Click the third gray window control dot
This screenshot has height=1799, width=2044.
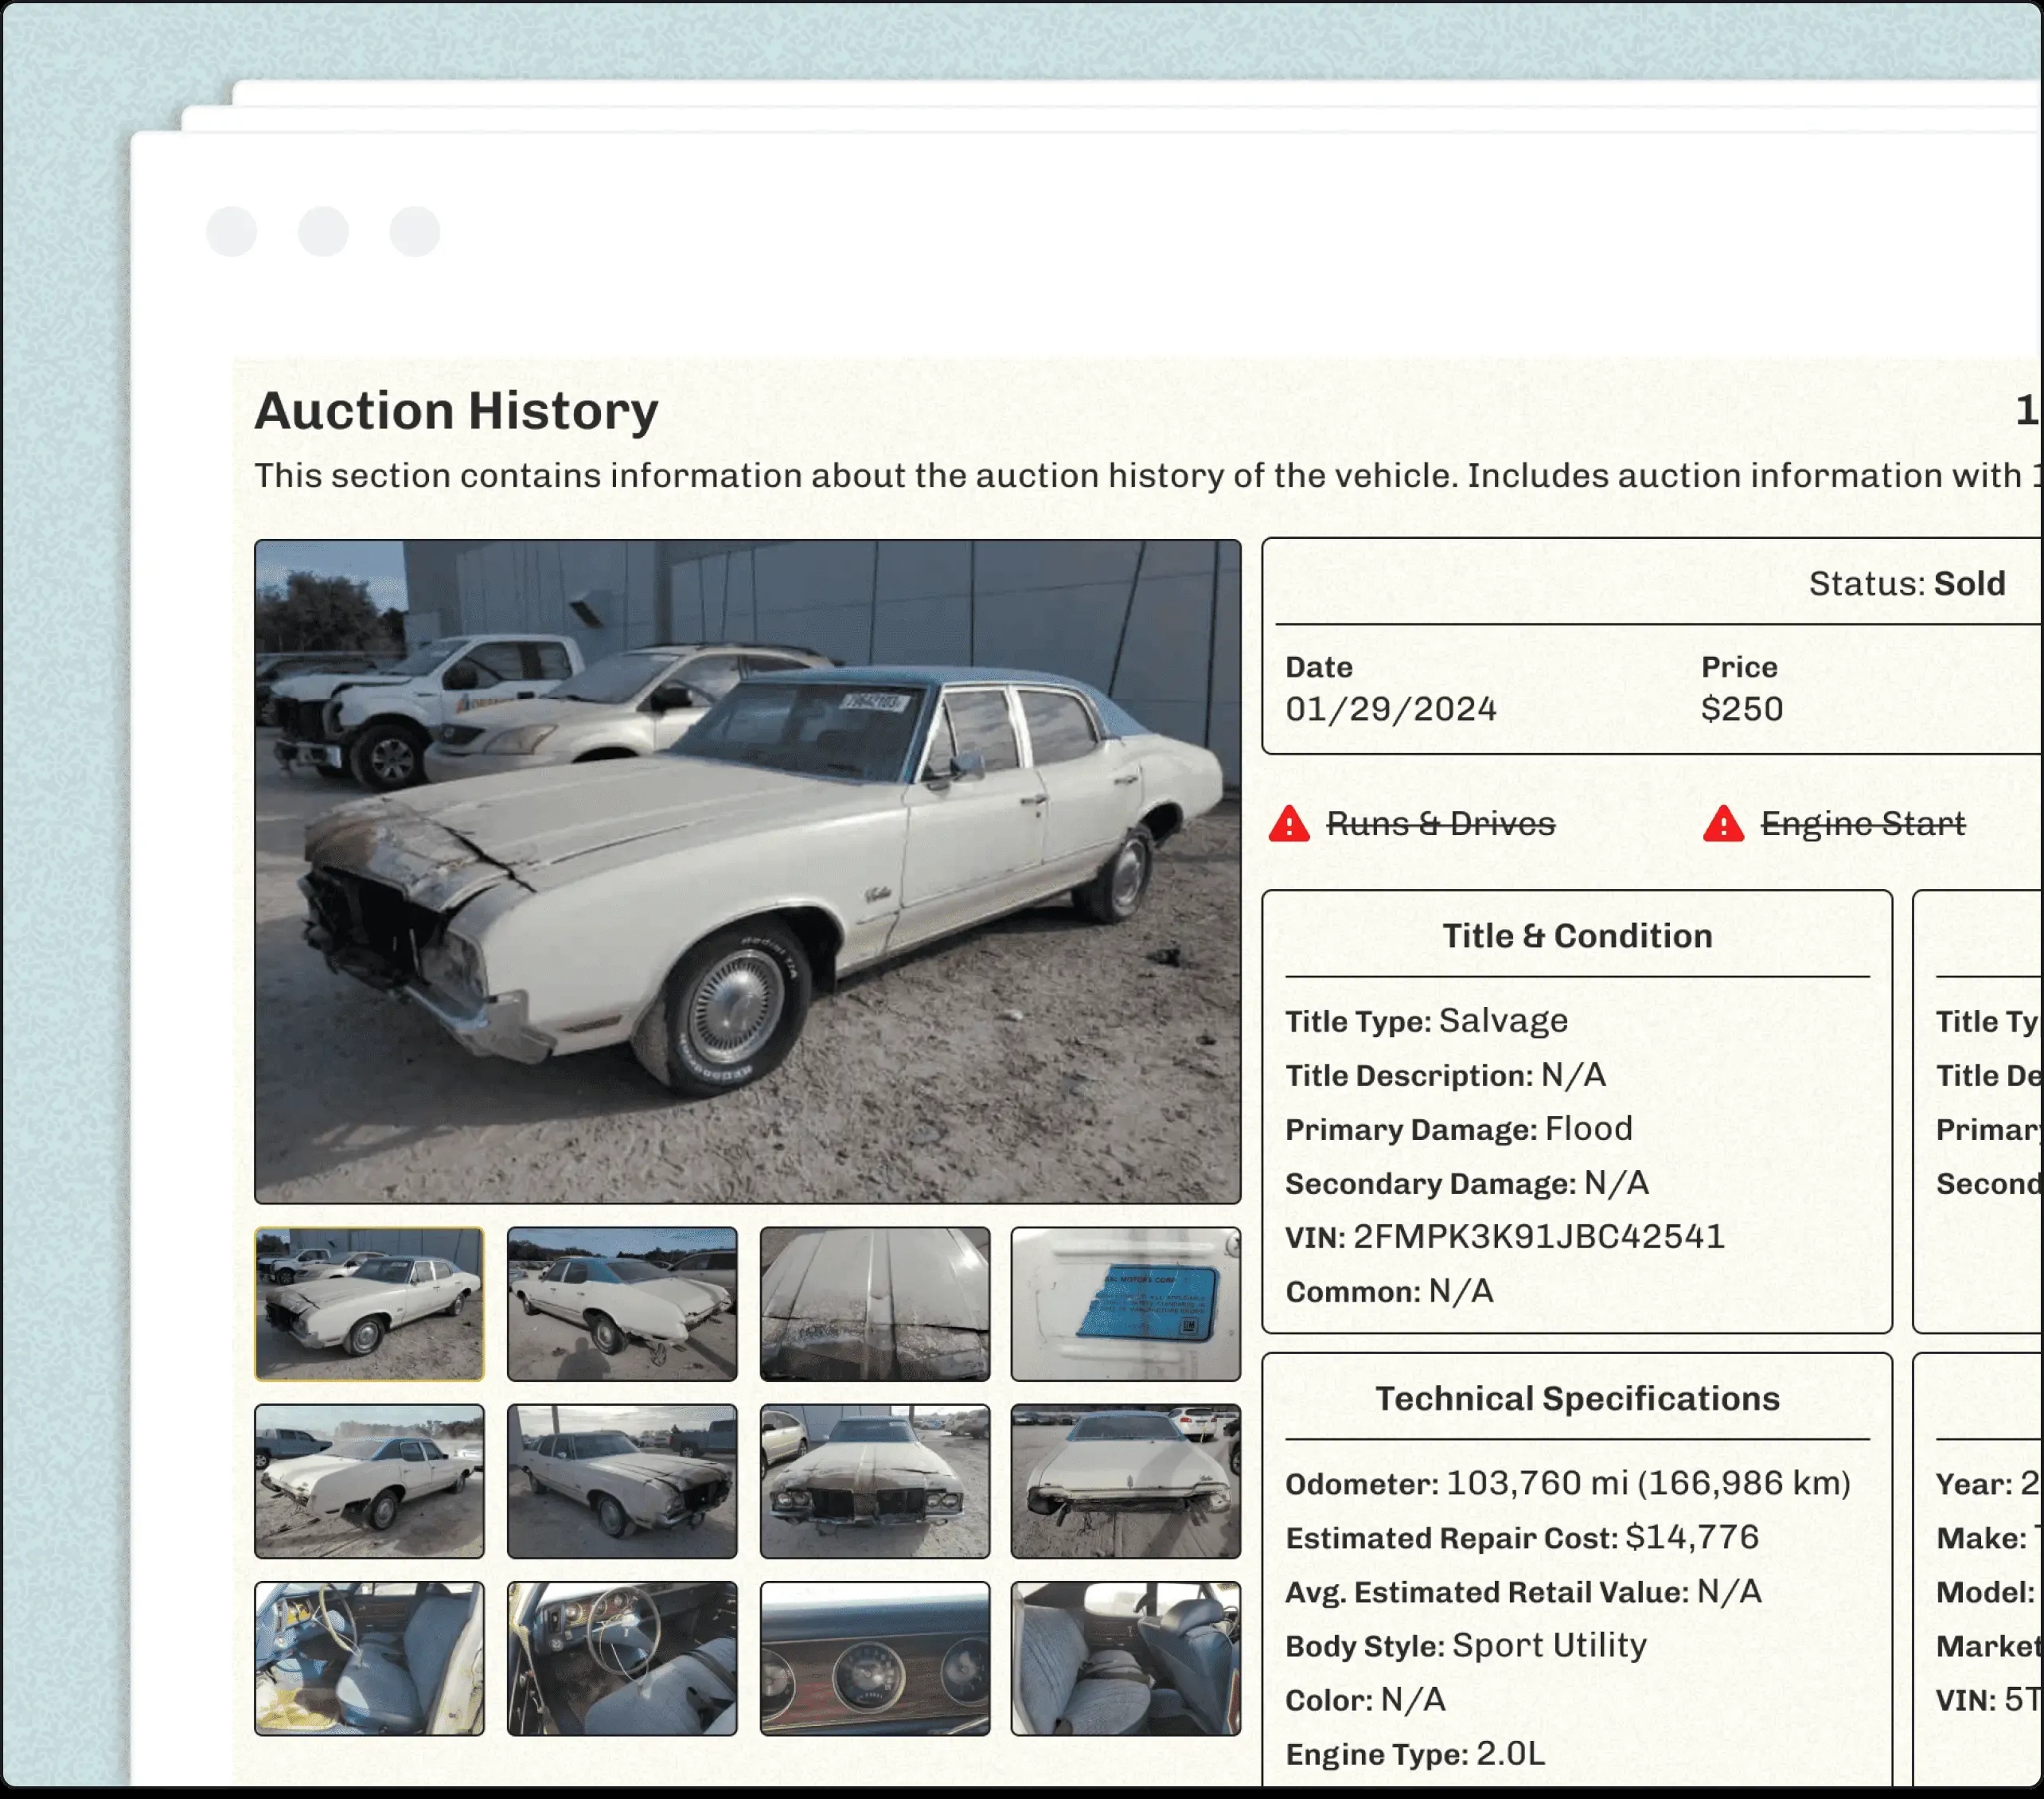click(x=415, y=232)
